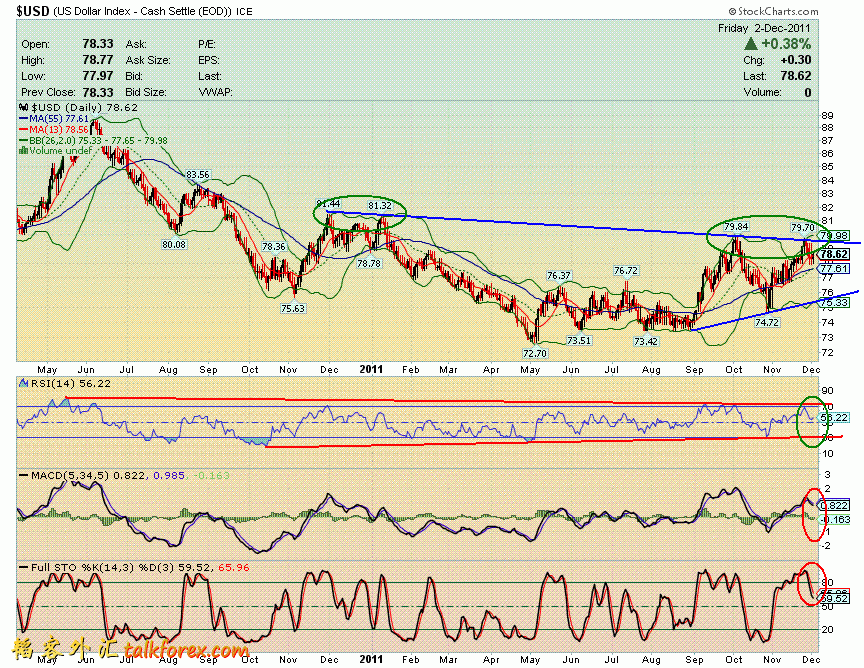Viewport: 864px width, 668px height.
Task: Click the green up-arrow beside +0.38%
Action: click(x=750, y=44)
